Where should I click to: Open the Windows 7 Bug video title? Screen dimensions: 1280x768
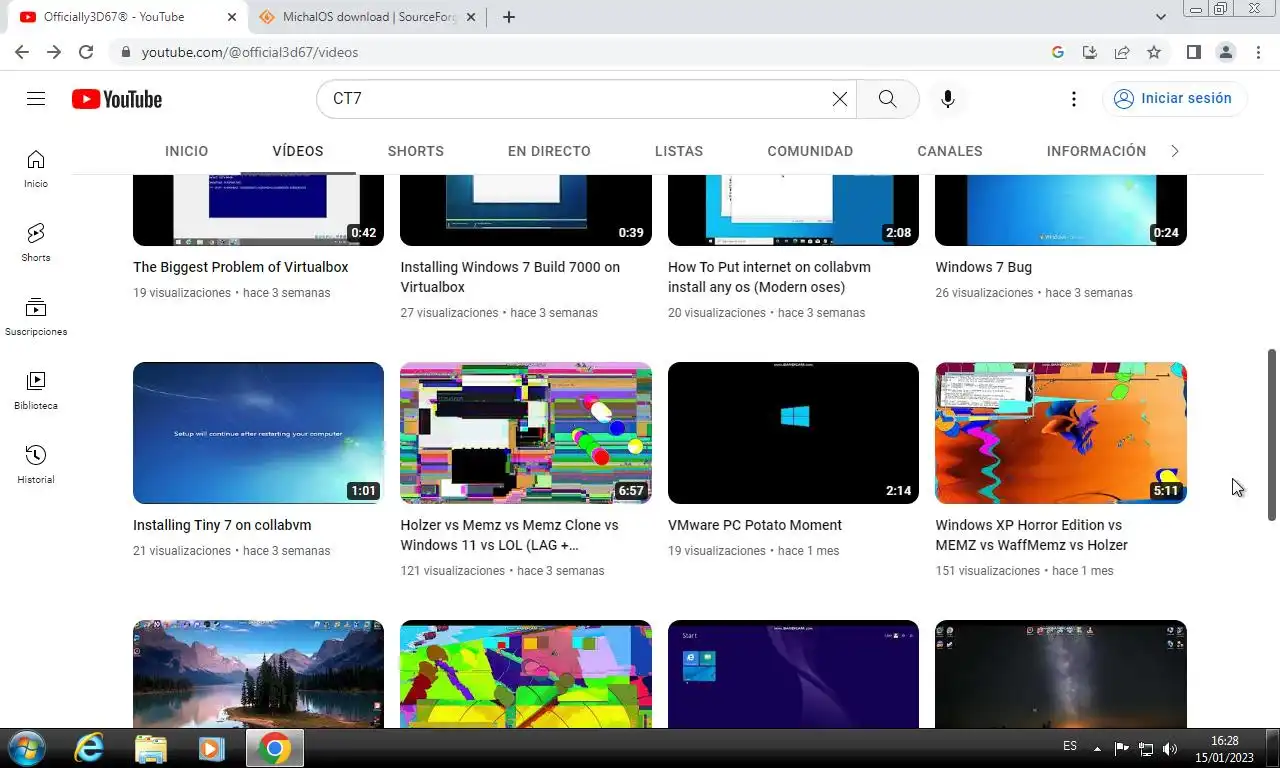(983, 267)
